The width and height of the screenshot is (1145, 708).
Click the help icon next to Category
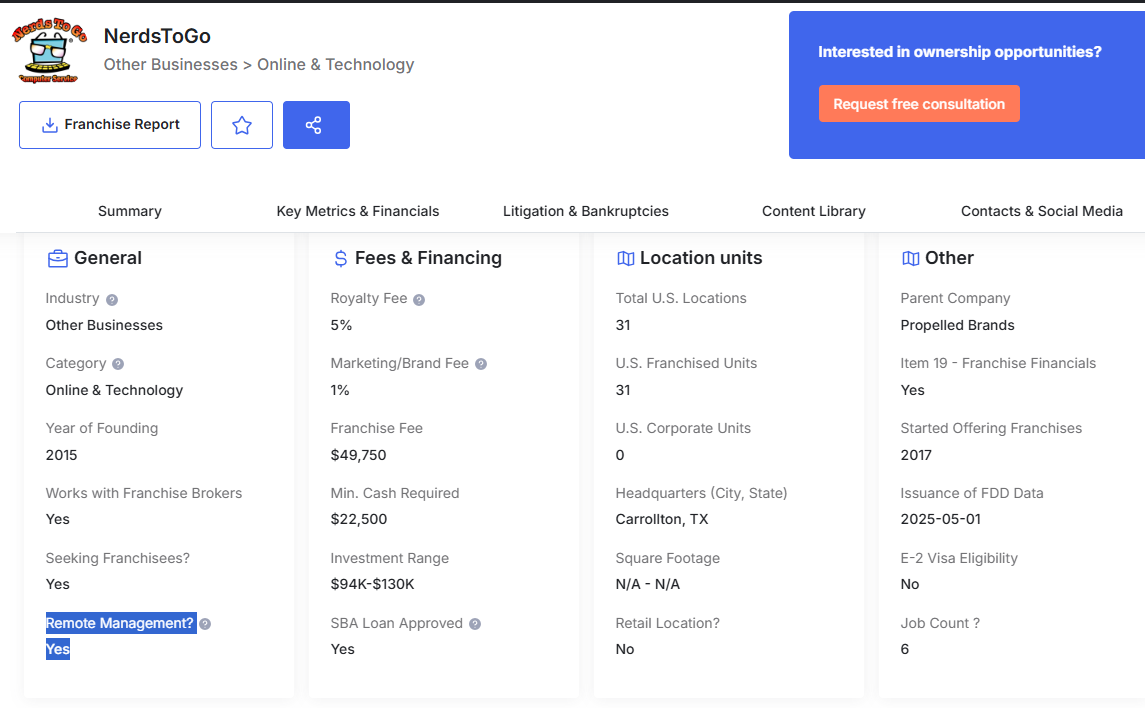click(x=118, y=363)
